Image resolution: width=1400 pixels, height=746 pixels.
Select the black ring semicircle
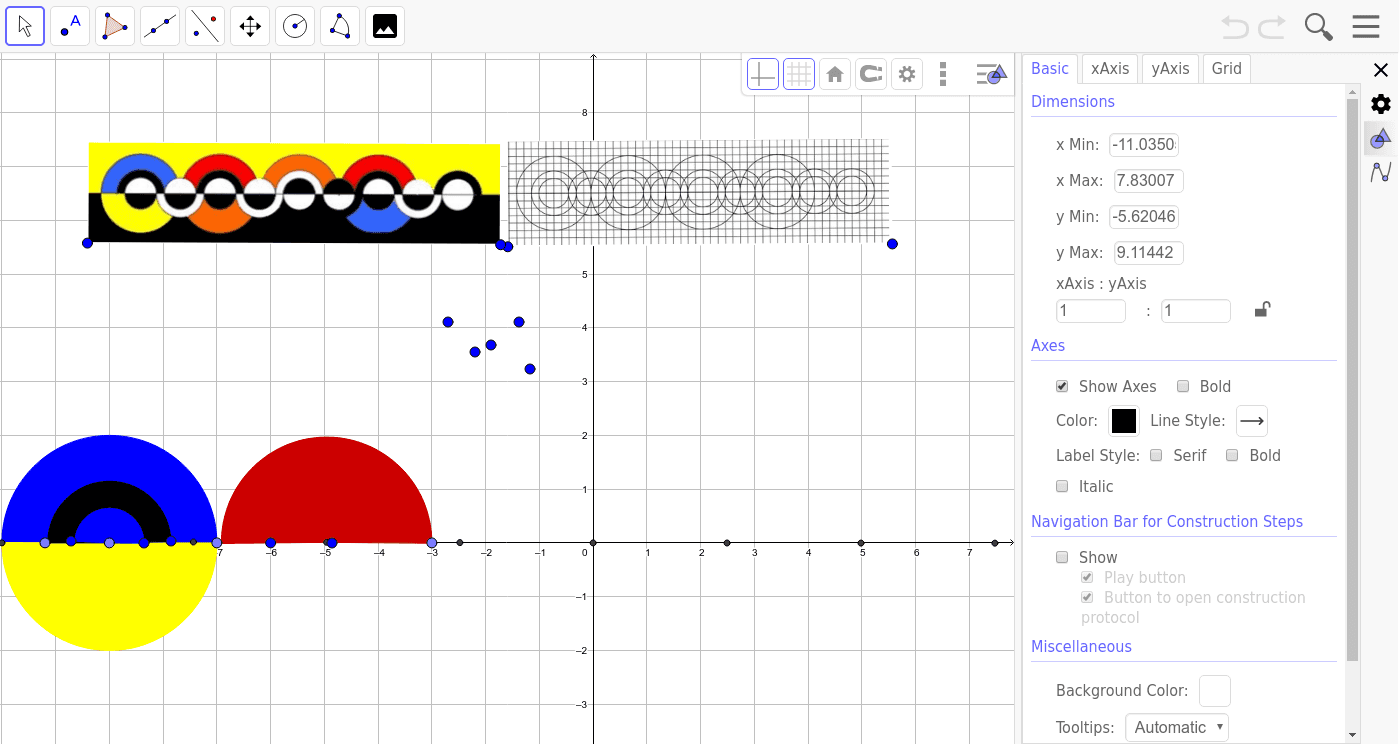click(x=109, y=494)
